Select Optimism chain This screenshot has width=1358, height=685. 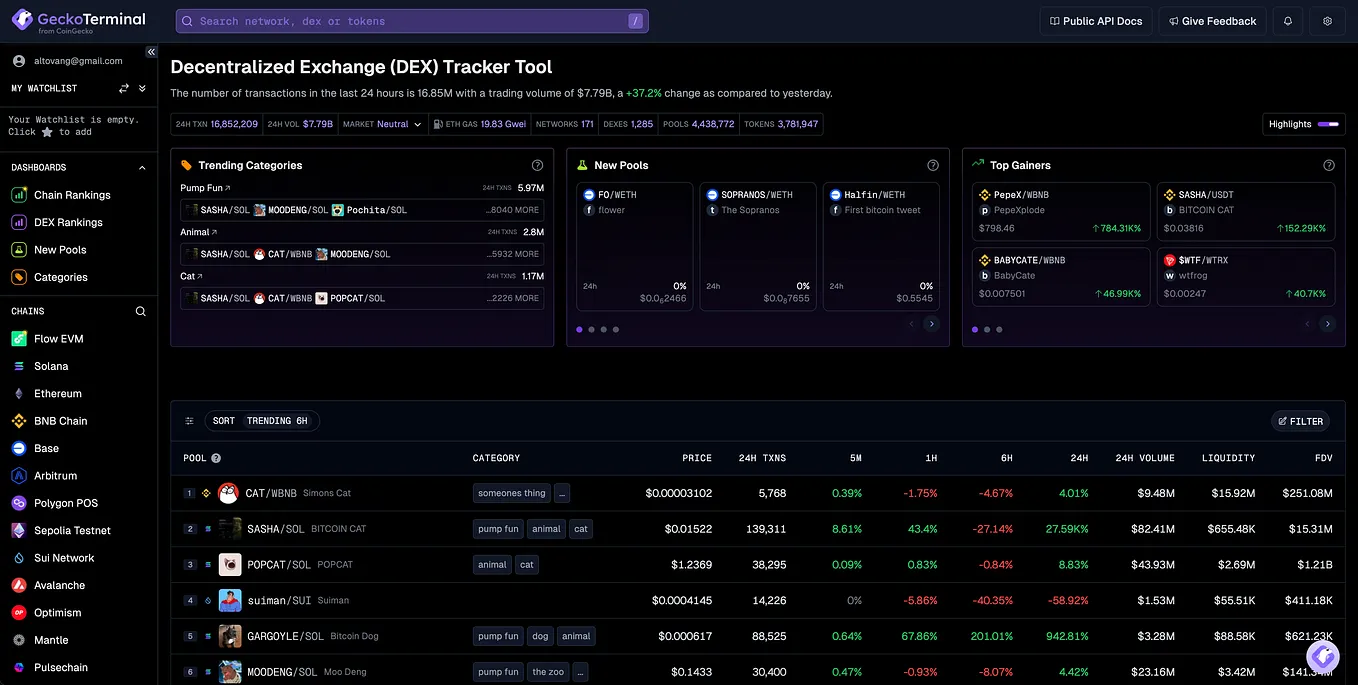pyautogui.click(x=58, y=613)
